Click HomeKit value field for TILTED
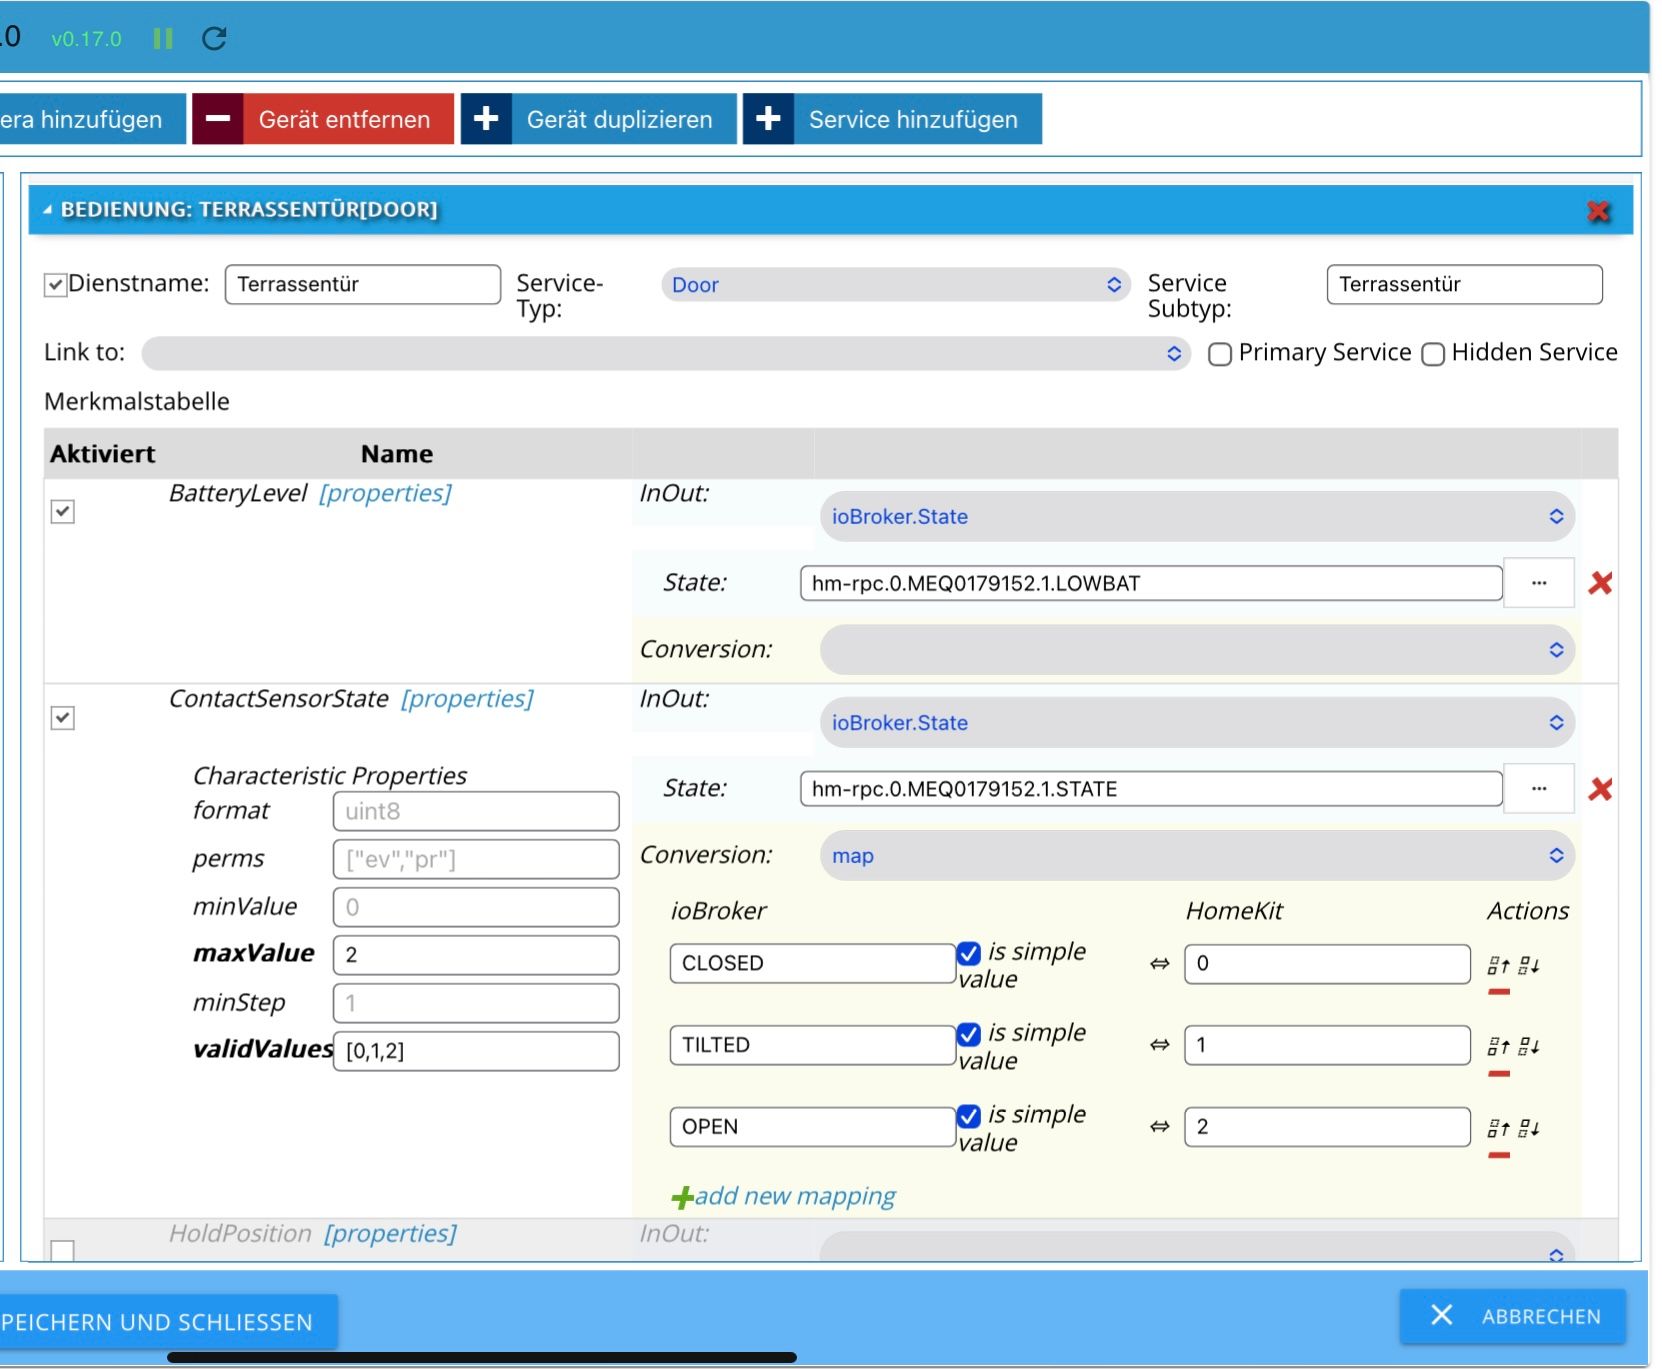The height and width of the screenshot is (1369, 1662). pos(1327,1045)
